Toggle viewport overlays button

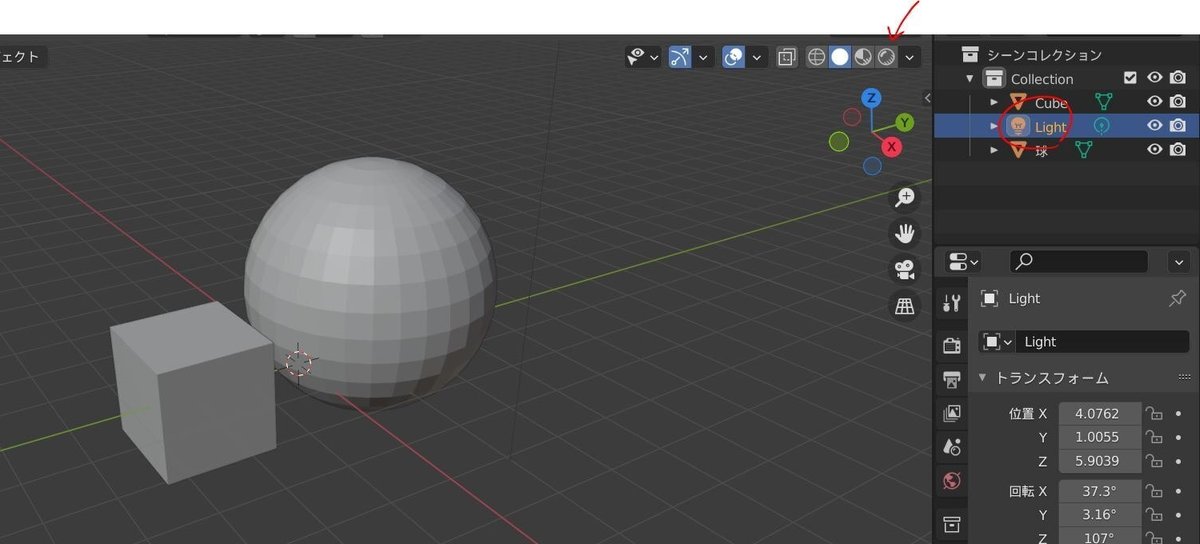pyautogui.click(x=734, y=57)
